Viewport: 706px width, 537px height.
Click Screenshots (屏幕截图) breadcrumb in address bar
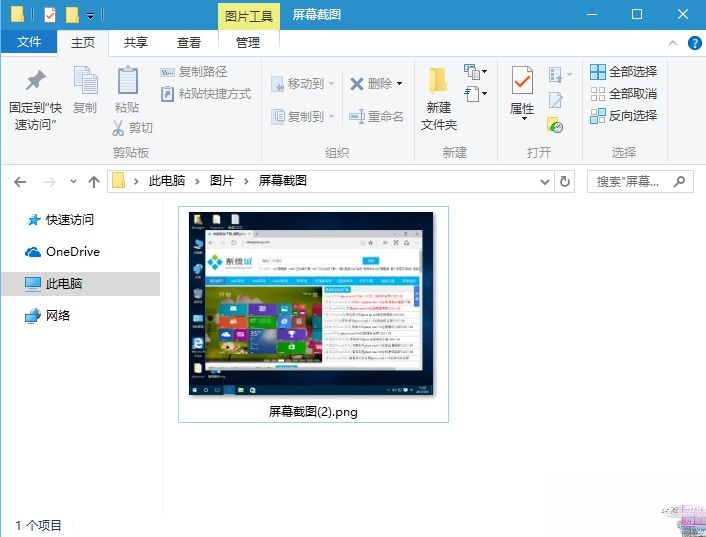pyautogui.click(x=283, y=181)
